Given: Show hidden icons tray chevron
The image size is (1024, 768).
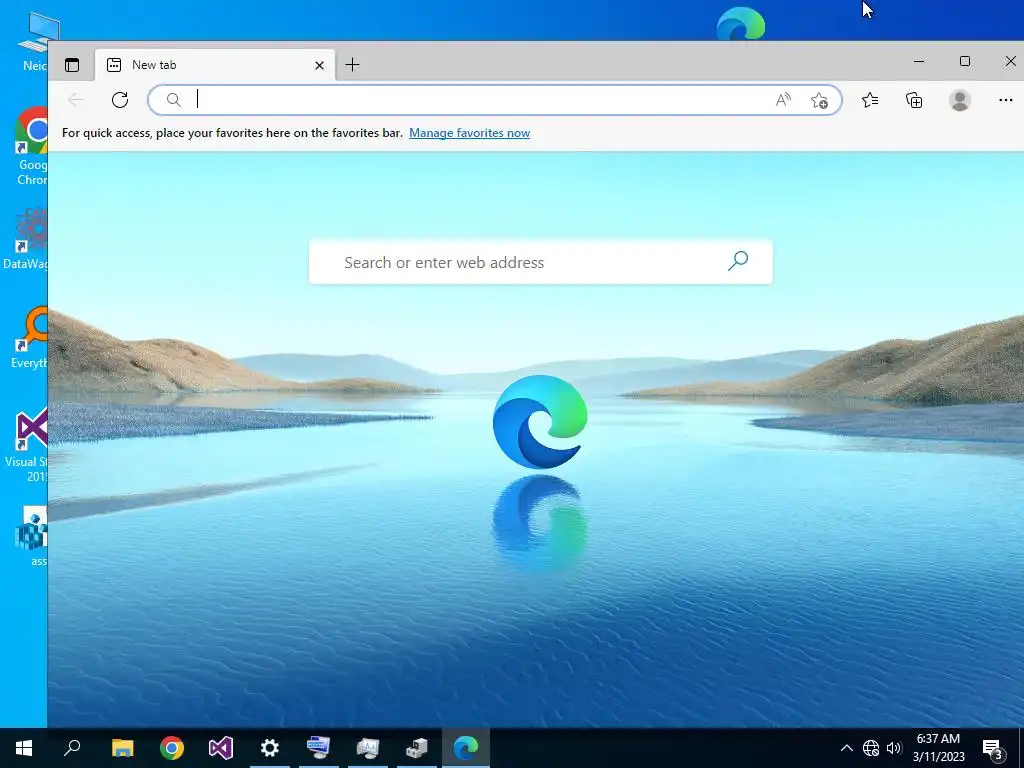Looking at the screenshot, I should pyautogui.click(x=846, y=748).
